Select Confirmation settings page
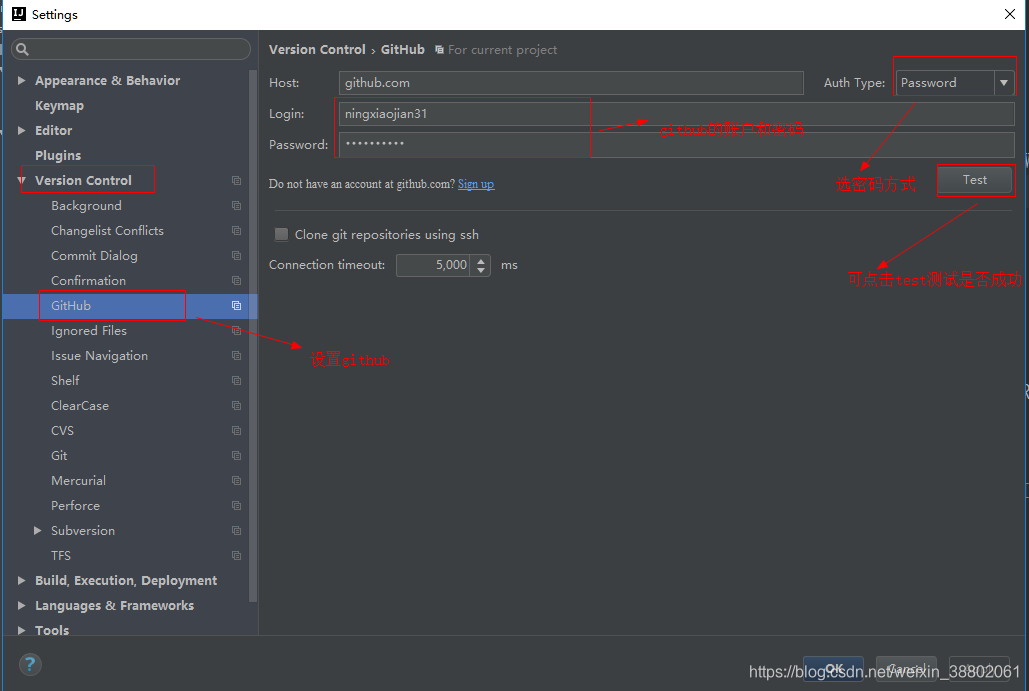1029x691 pixels. click(89, 280)
